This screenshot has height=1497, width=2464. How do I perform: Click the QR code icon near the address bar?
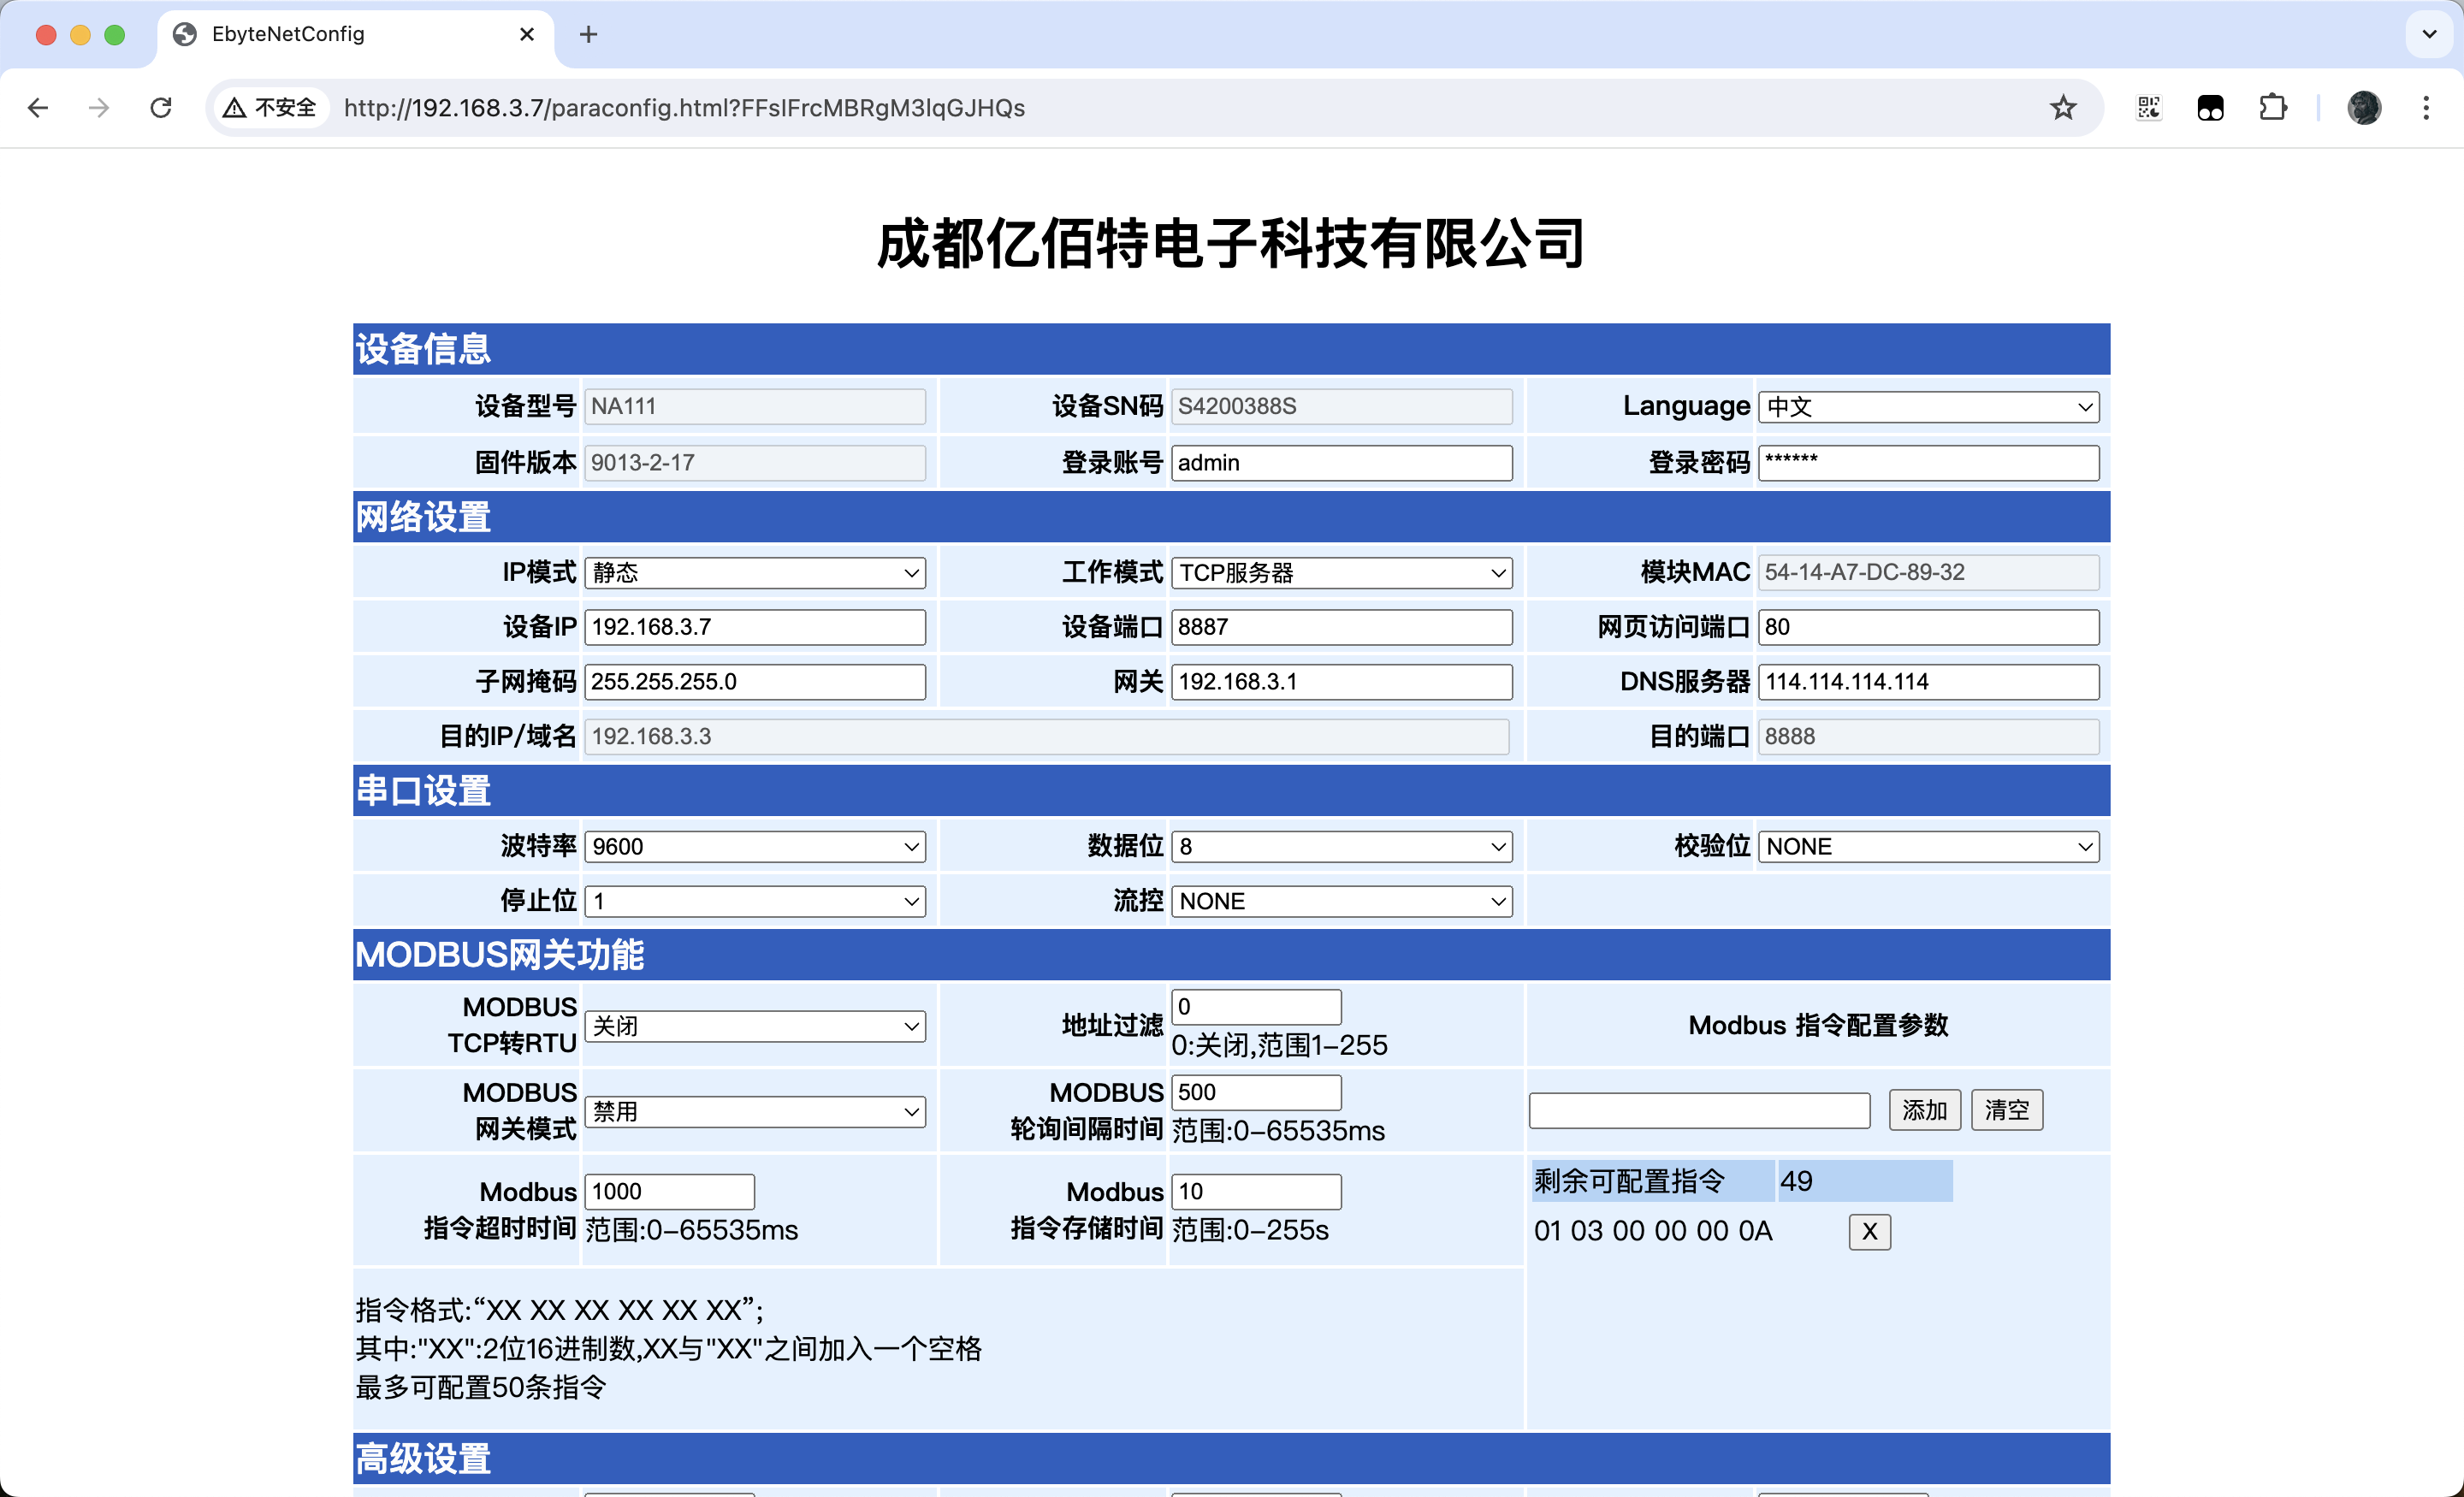coord(2147,107)
